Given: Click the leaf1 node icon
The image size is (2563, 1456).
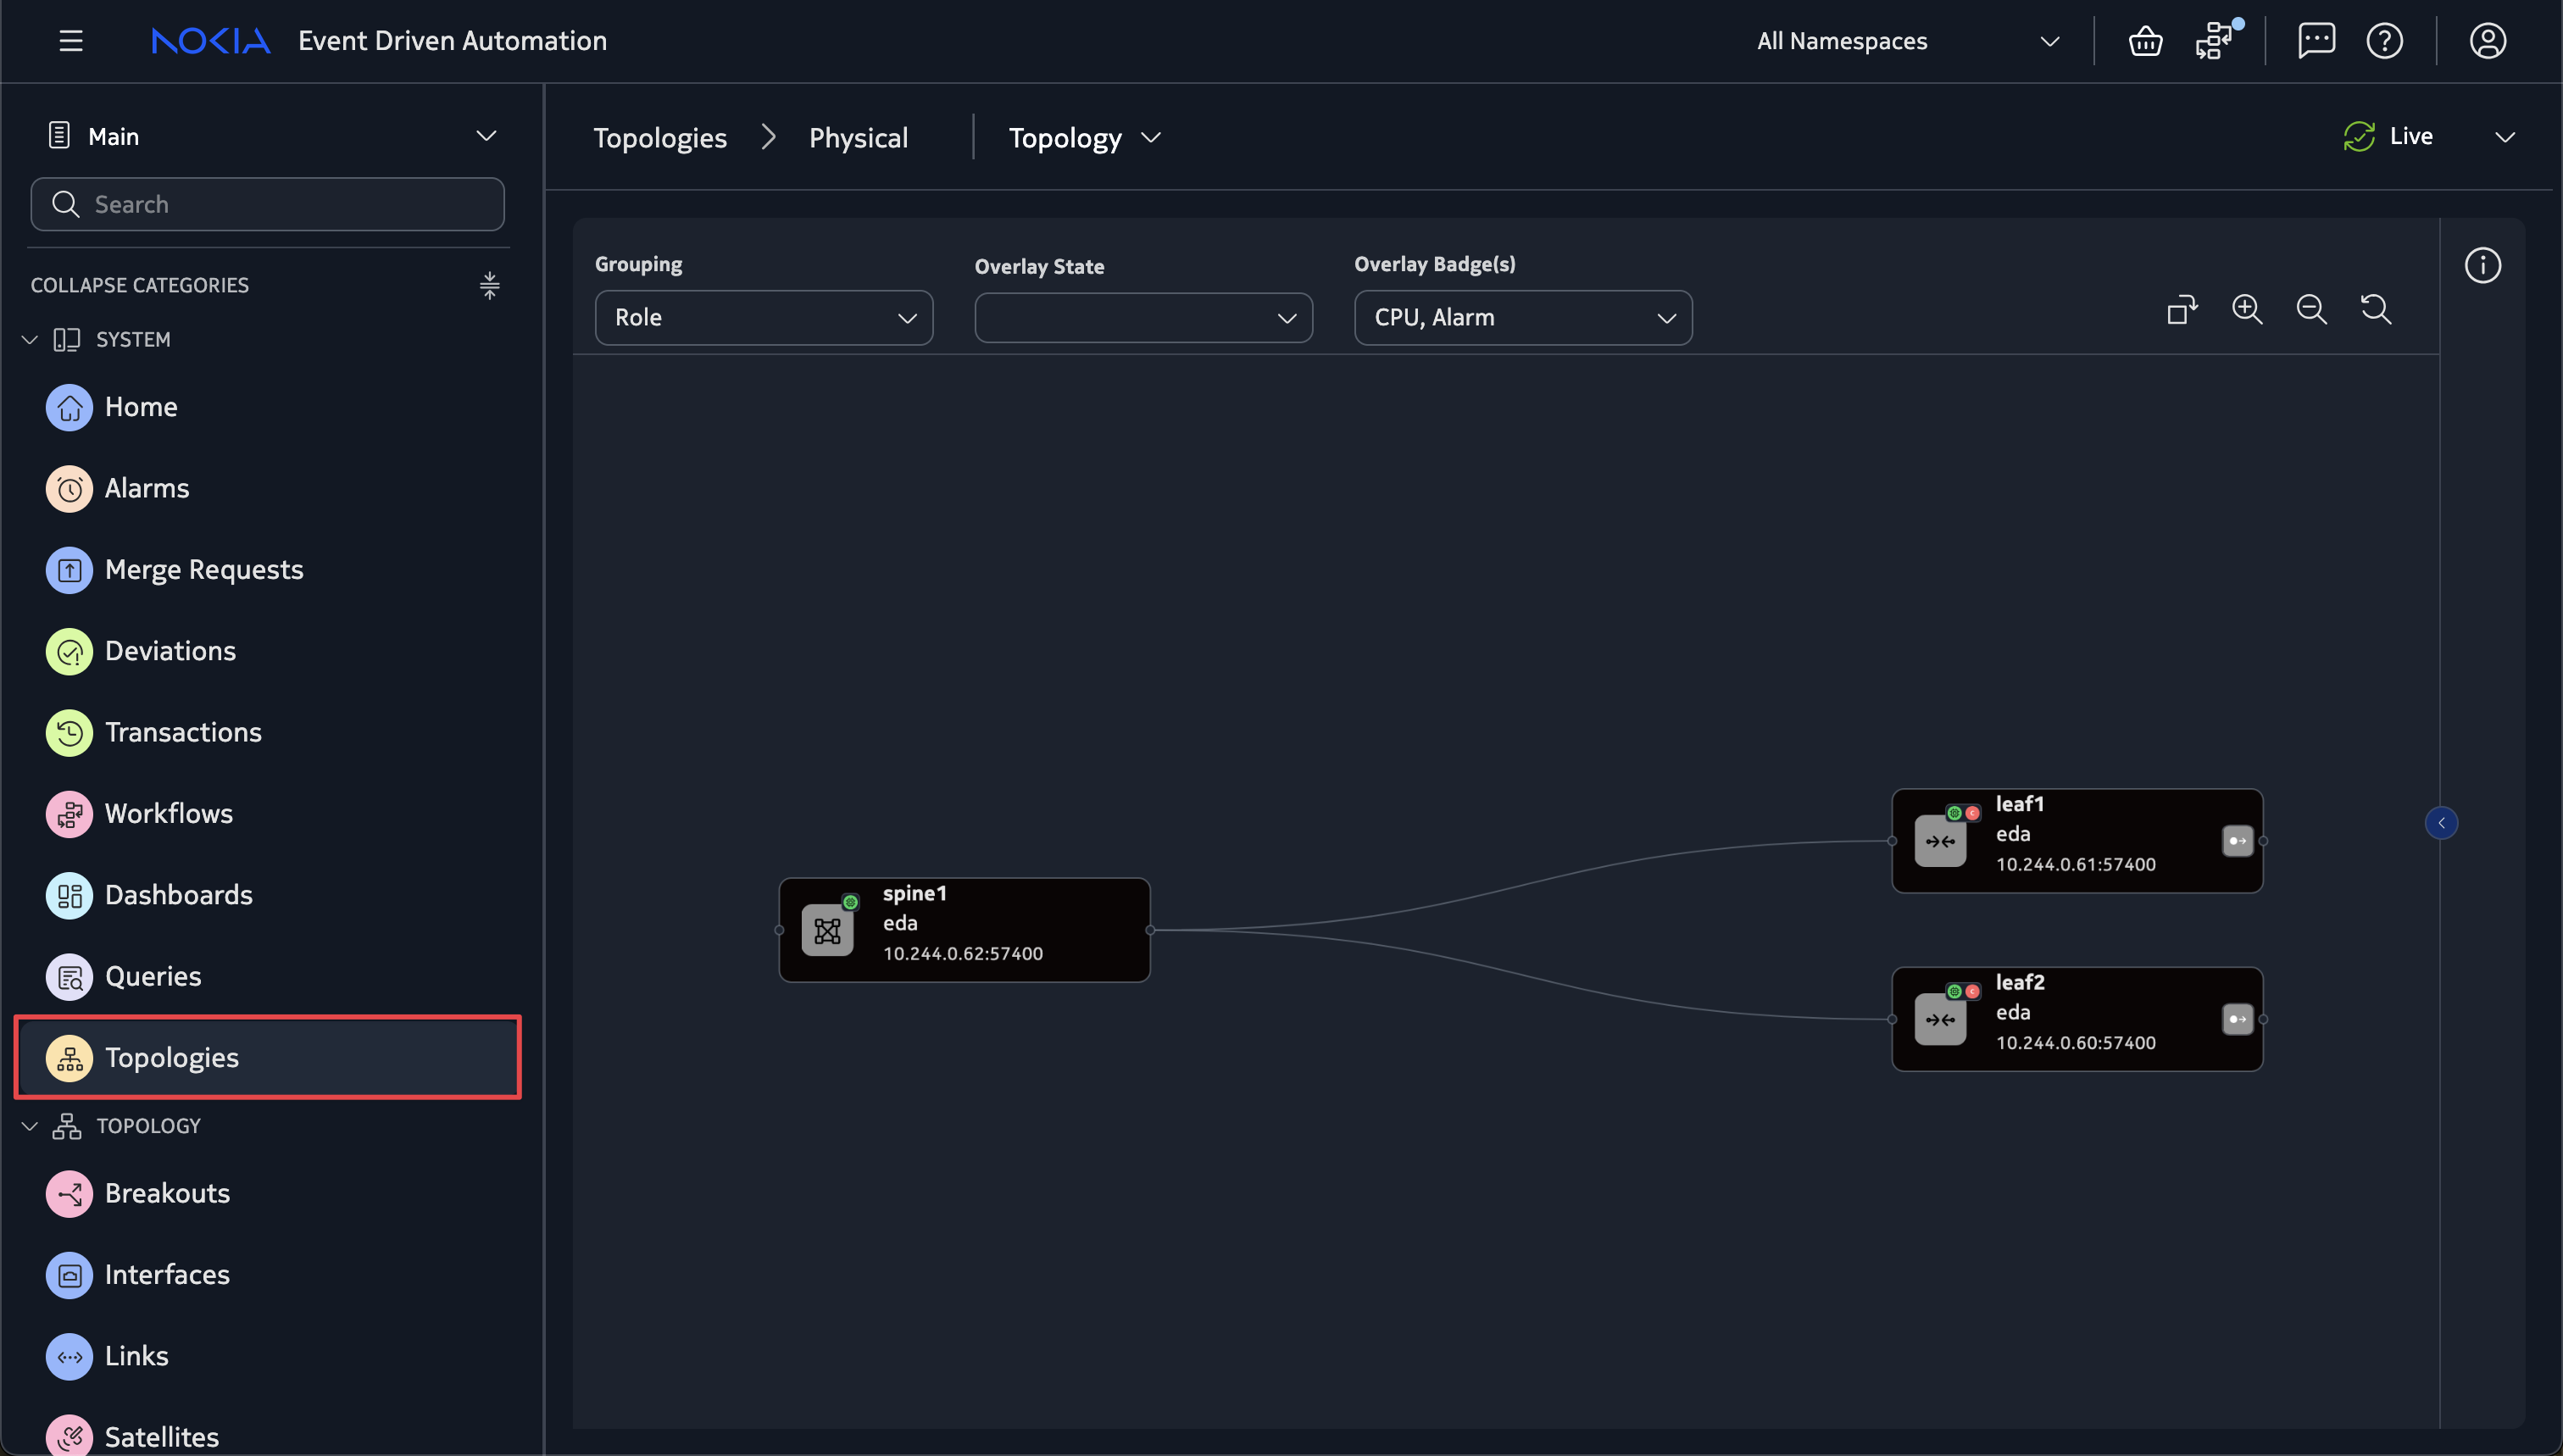Looking at the screenshot, I should 1940,841.
